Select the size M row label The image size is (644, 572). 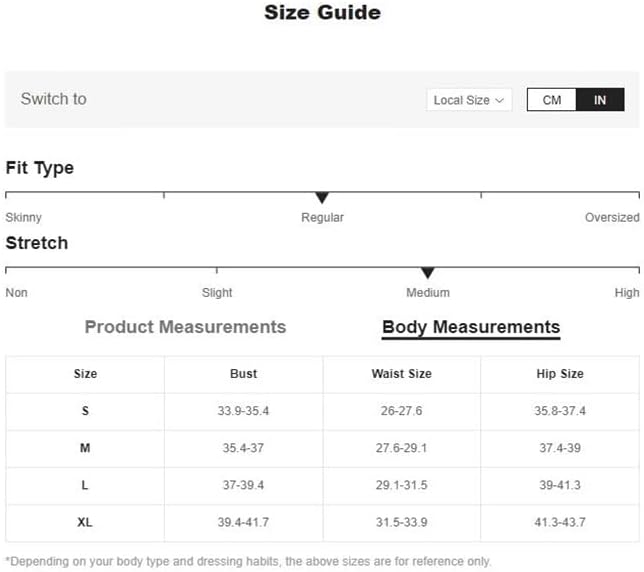point(85,448)
